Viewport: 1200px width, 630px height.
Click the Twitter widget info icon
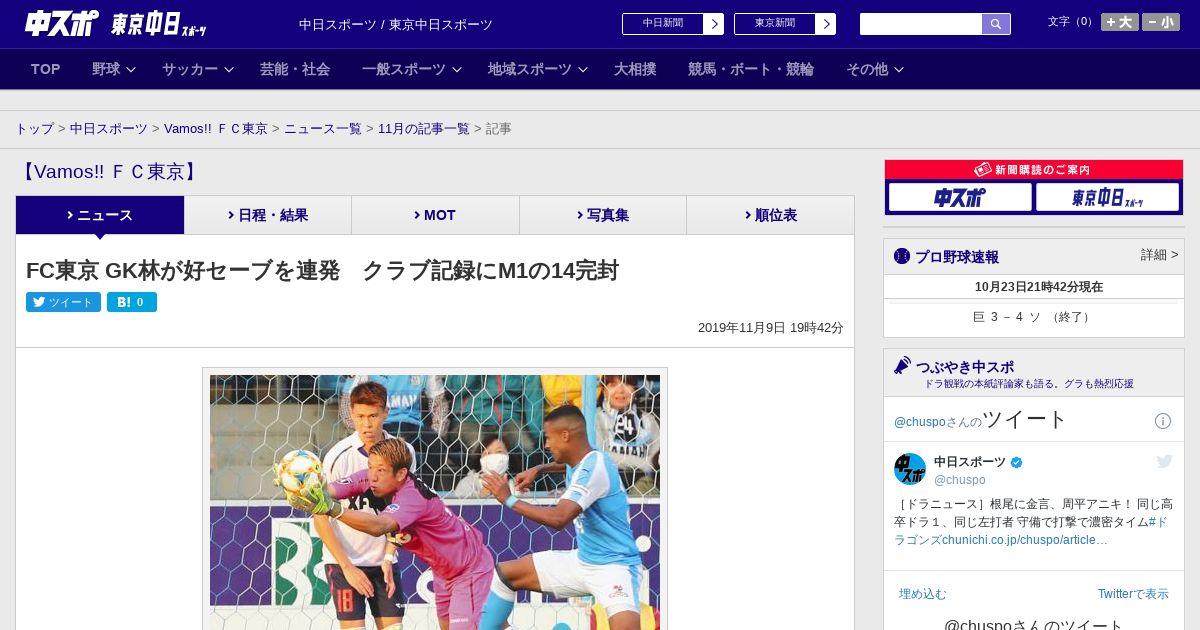click(x=1163, y=421)
